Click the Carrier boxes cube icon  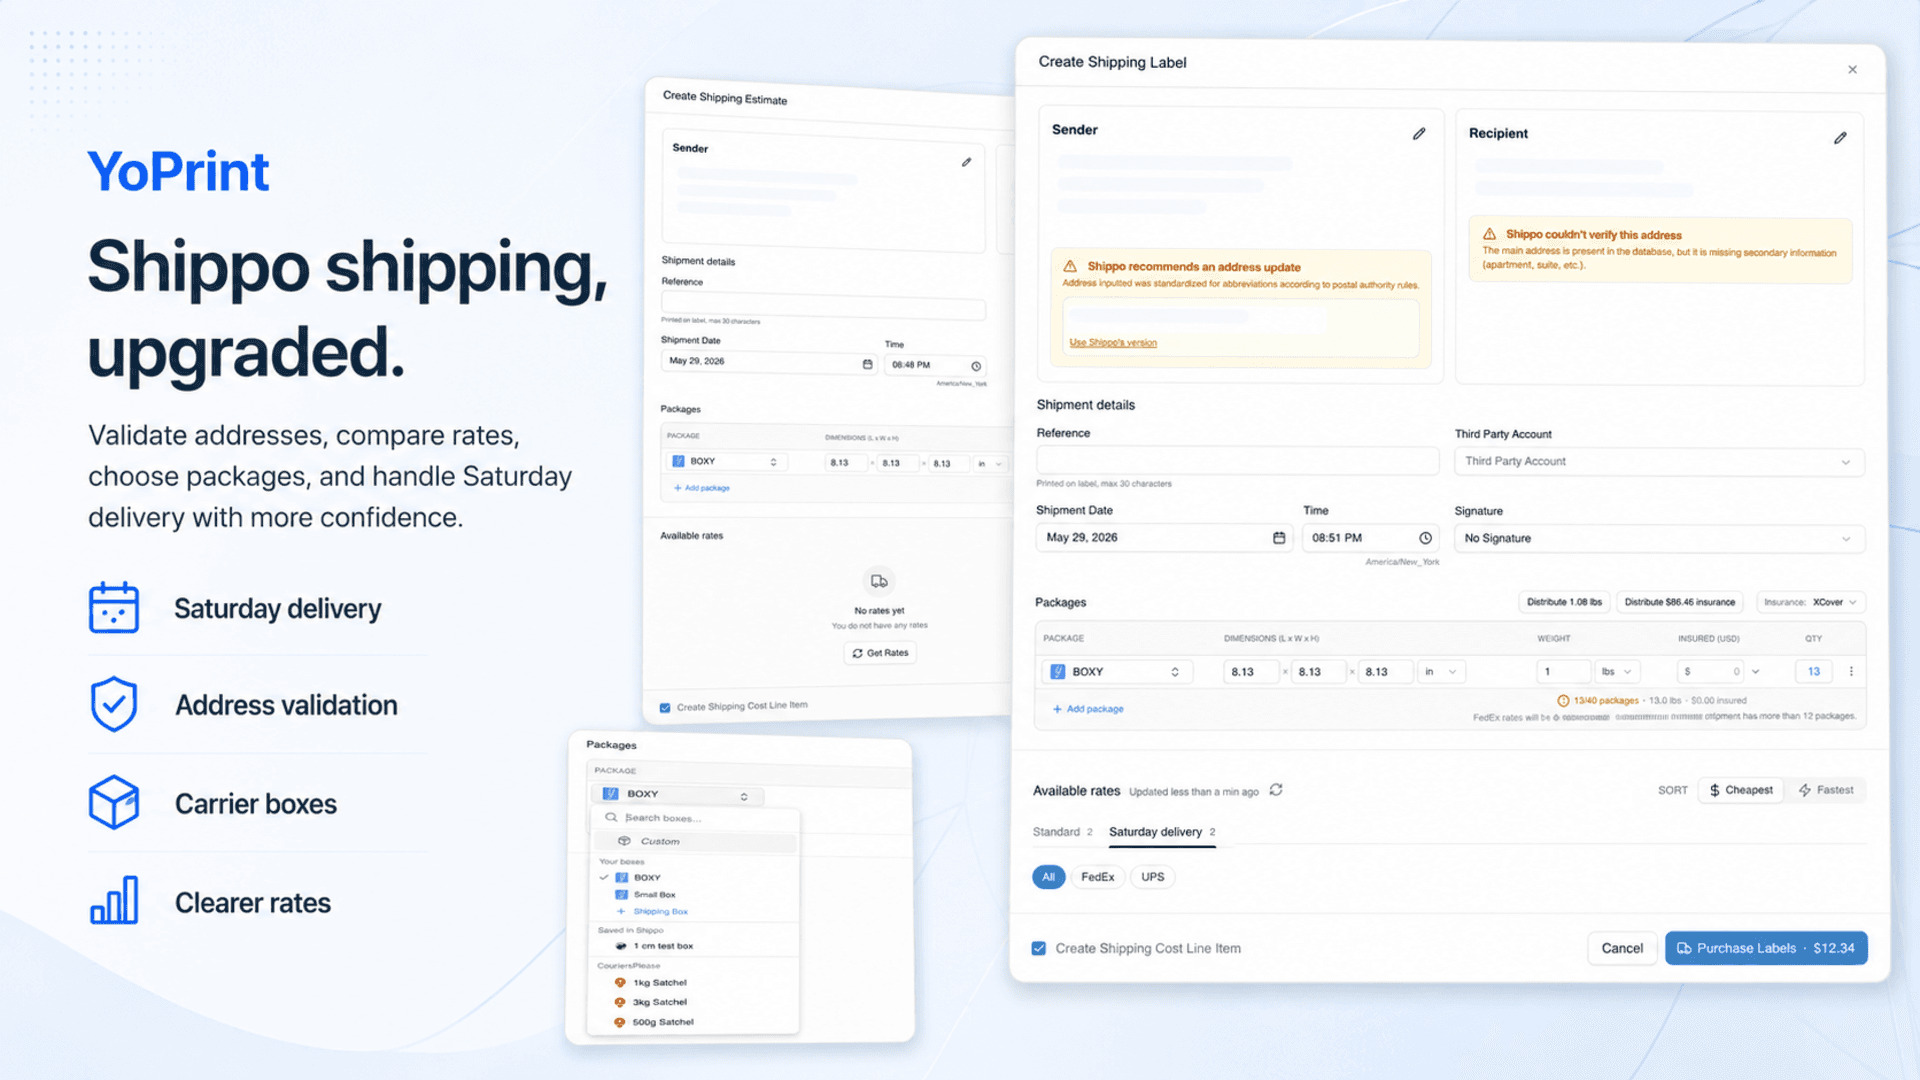(114, 802)
